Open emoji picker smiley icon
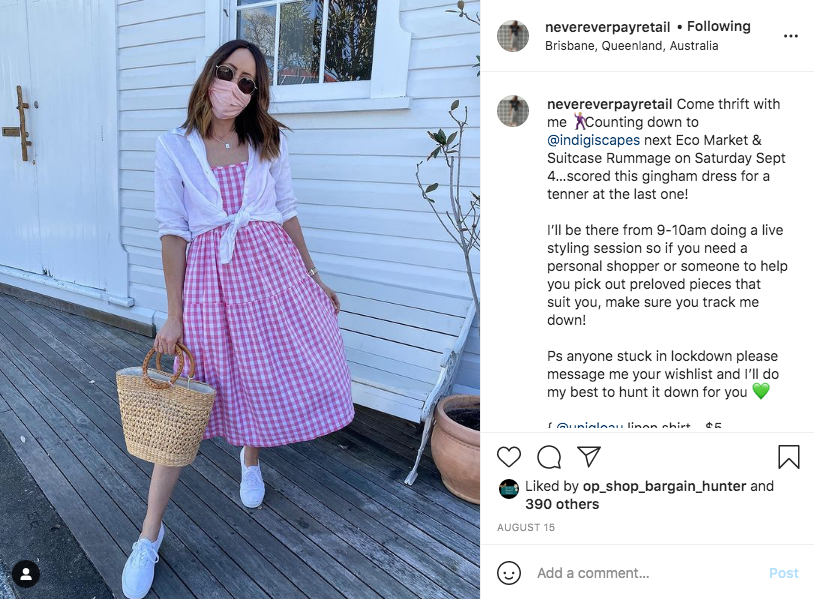 tap(509, 573)
